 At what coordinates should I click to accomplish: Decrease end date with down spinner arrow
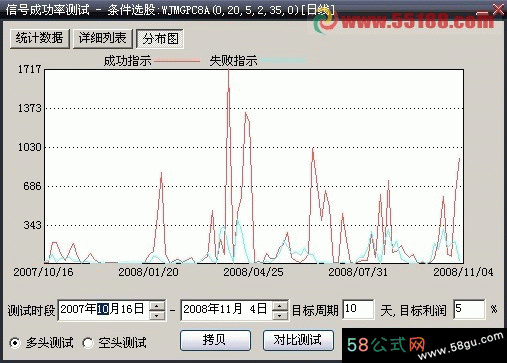point(280,315)
